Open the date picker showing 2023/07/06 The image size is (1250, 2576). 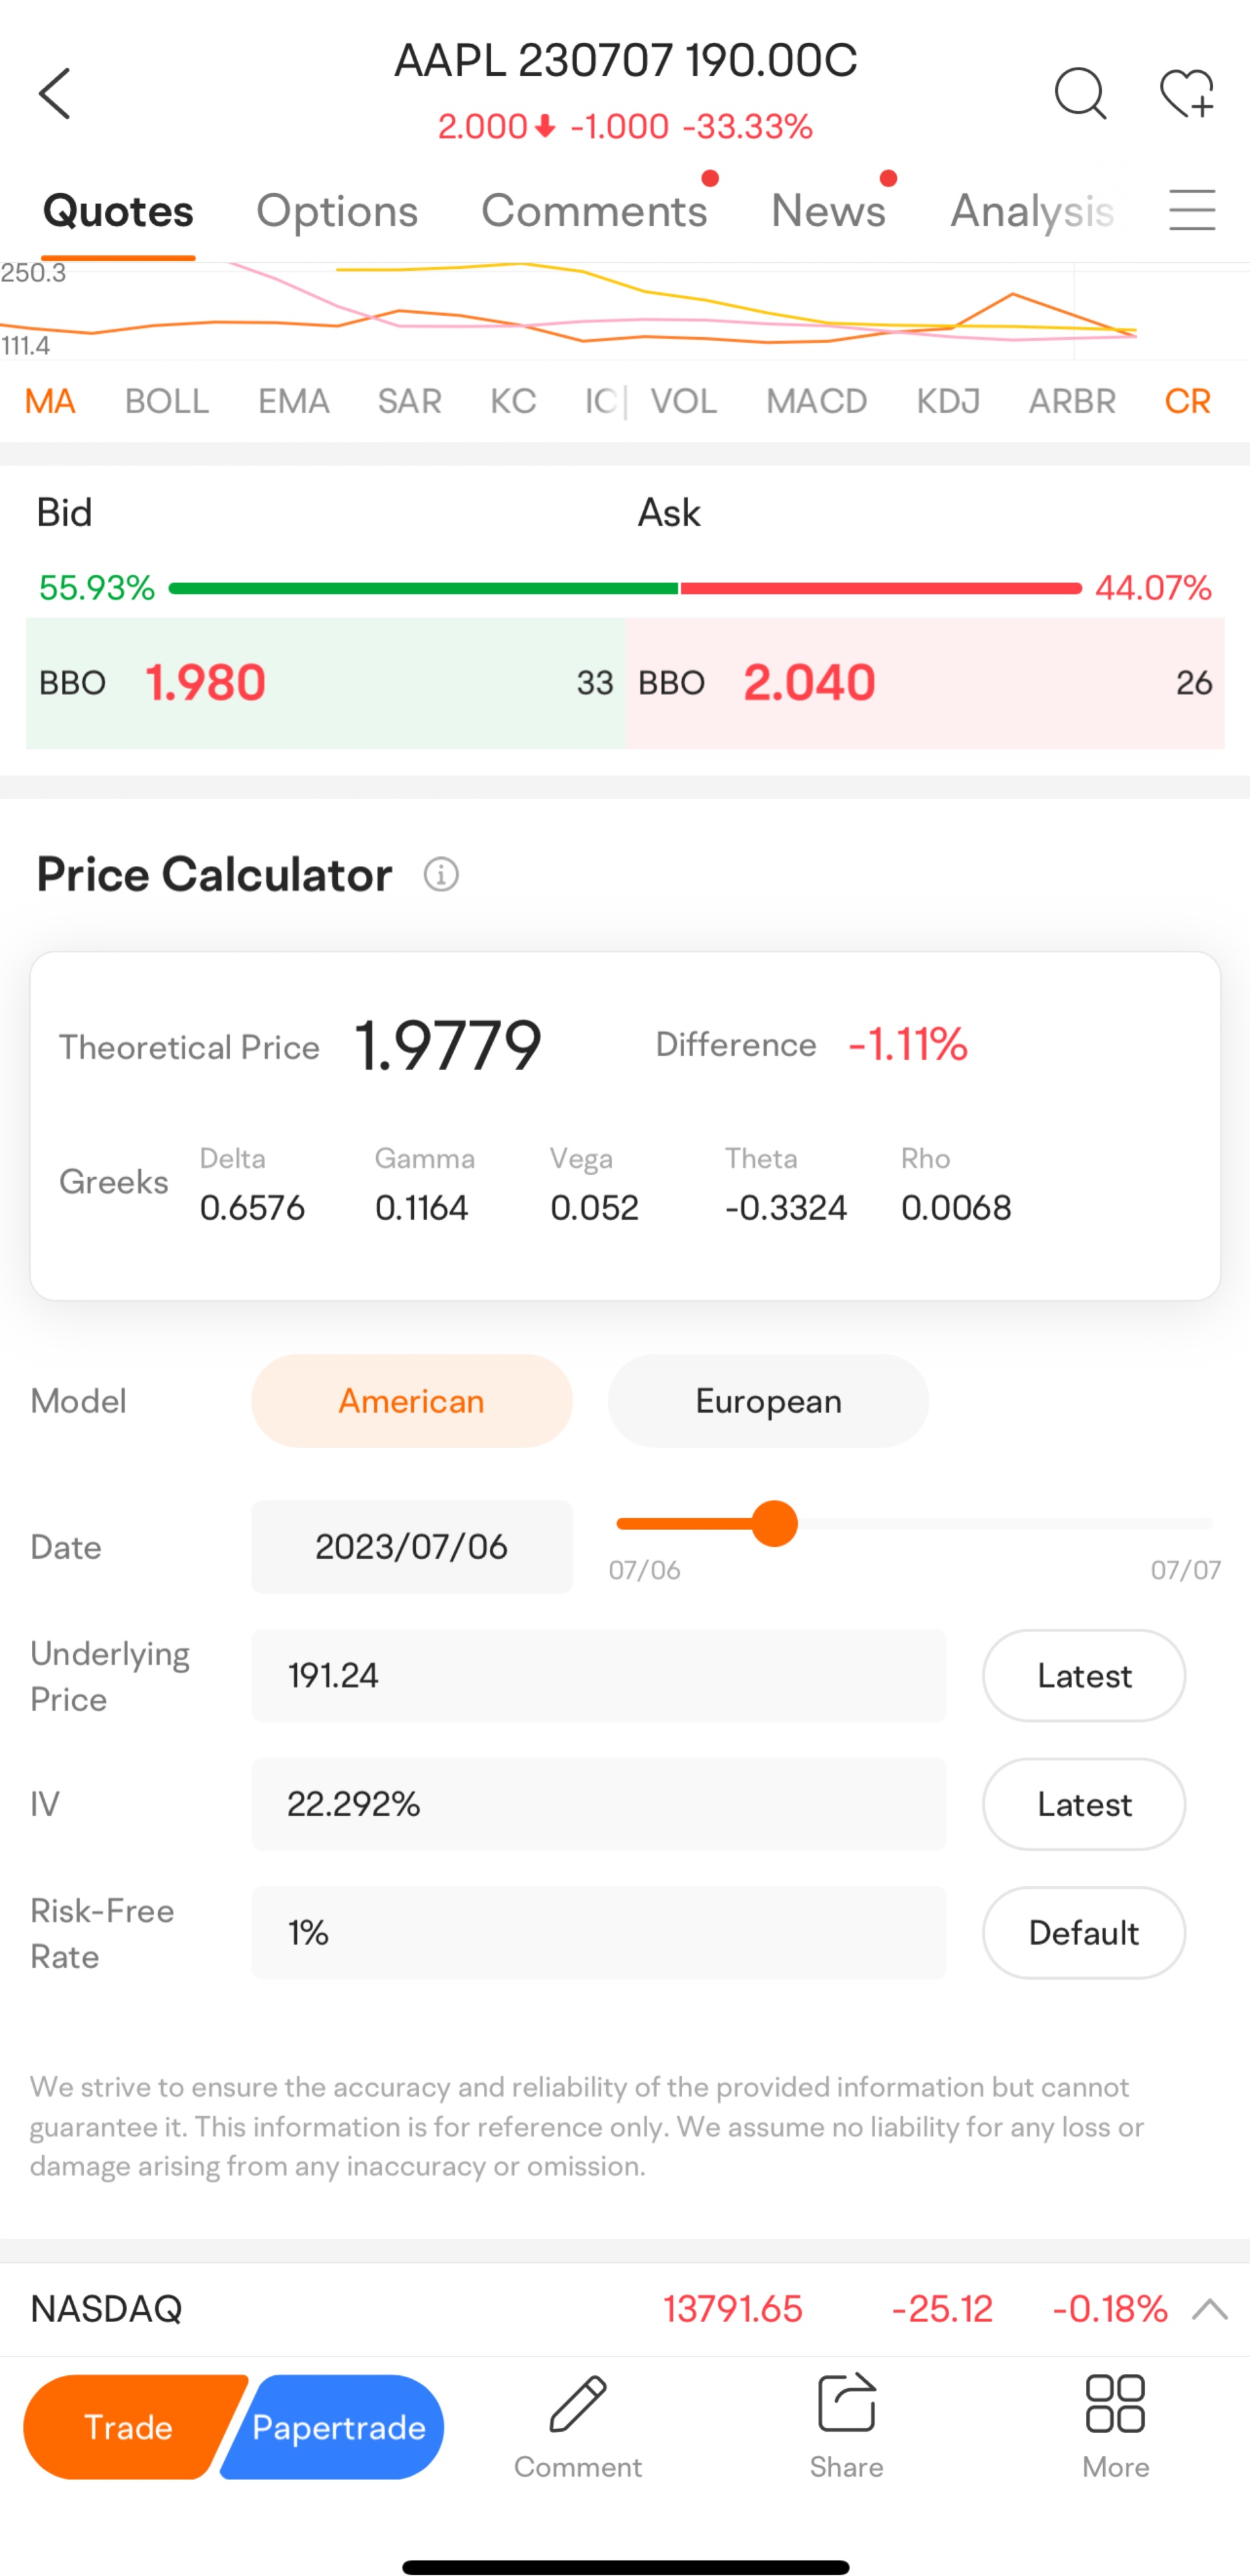pos(411,1547)
